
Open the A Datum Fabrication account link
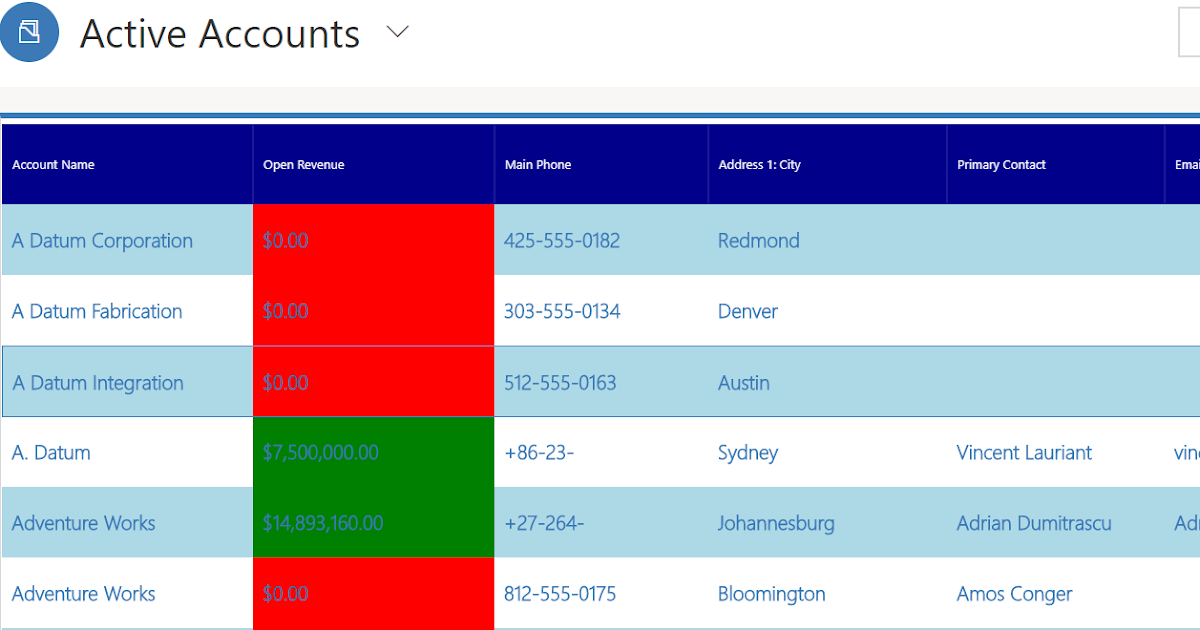(97, 312)
